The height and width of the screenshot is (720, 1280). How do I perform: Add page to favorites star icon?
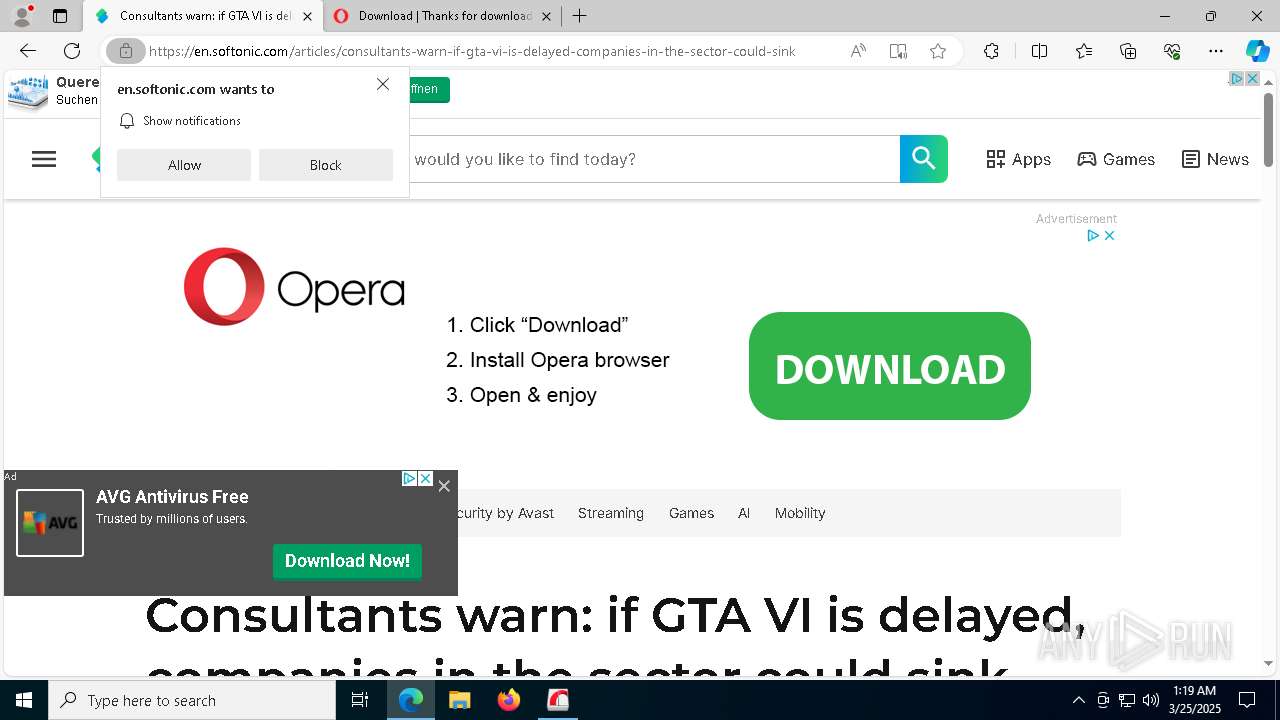pos(938,51)
